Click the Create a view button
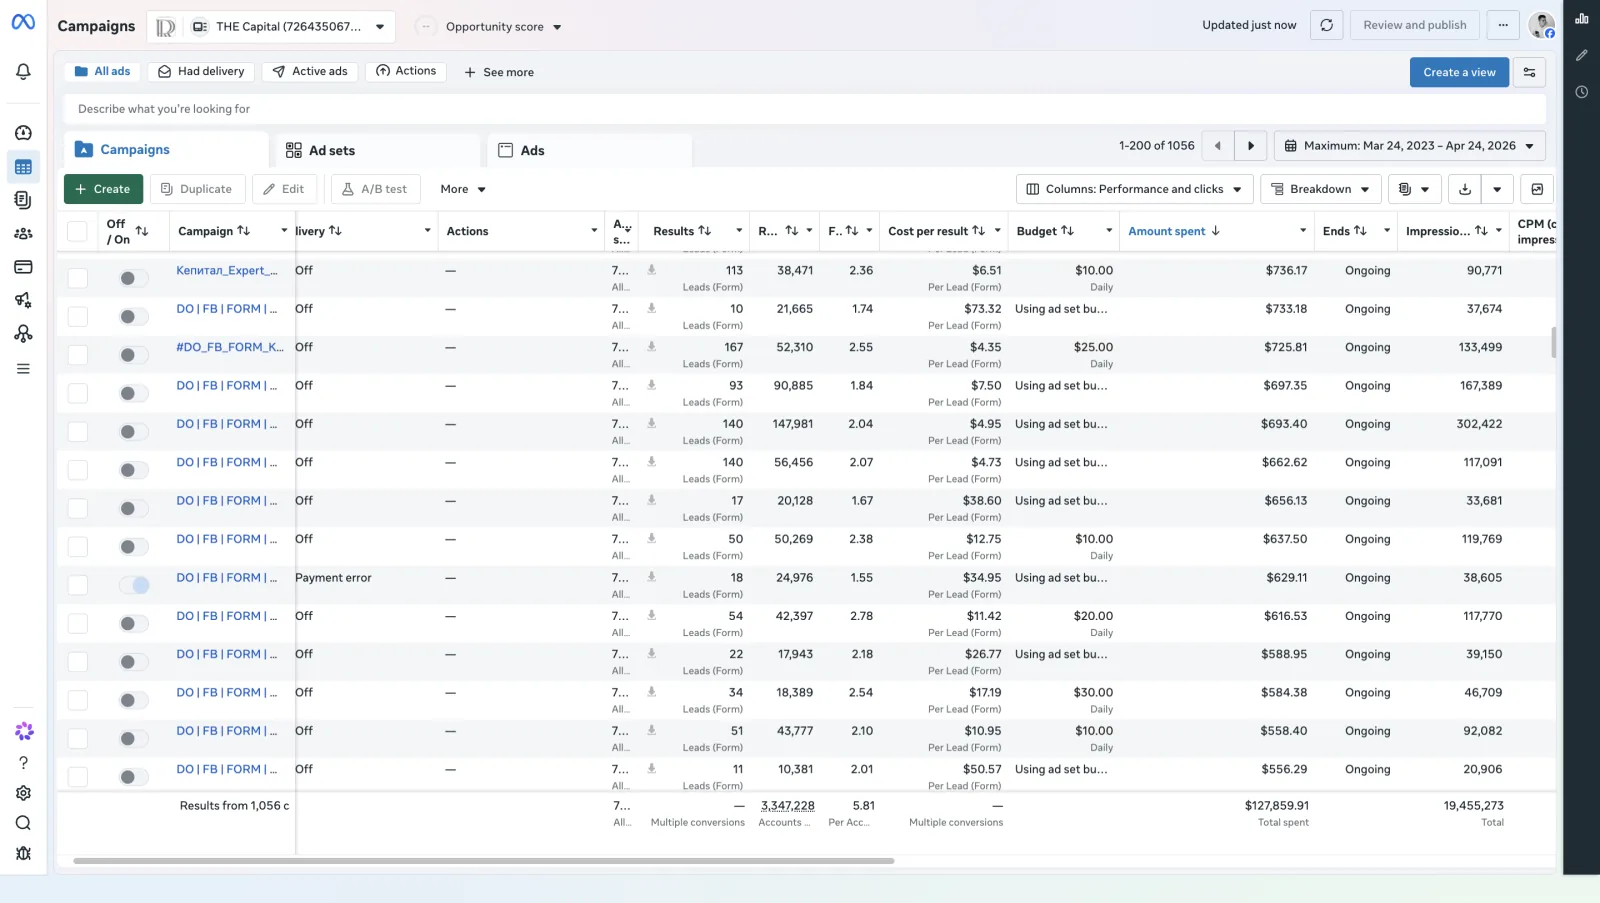 (x=1459, y=72)
